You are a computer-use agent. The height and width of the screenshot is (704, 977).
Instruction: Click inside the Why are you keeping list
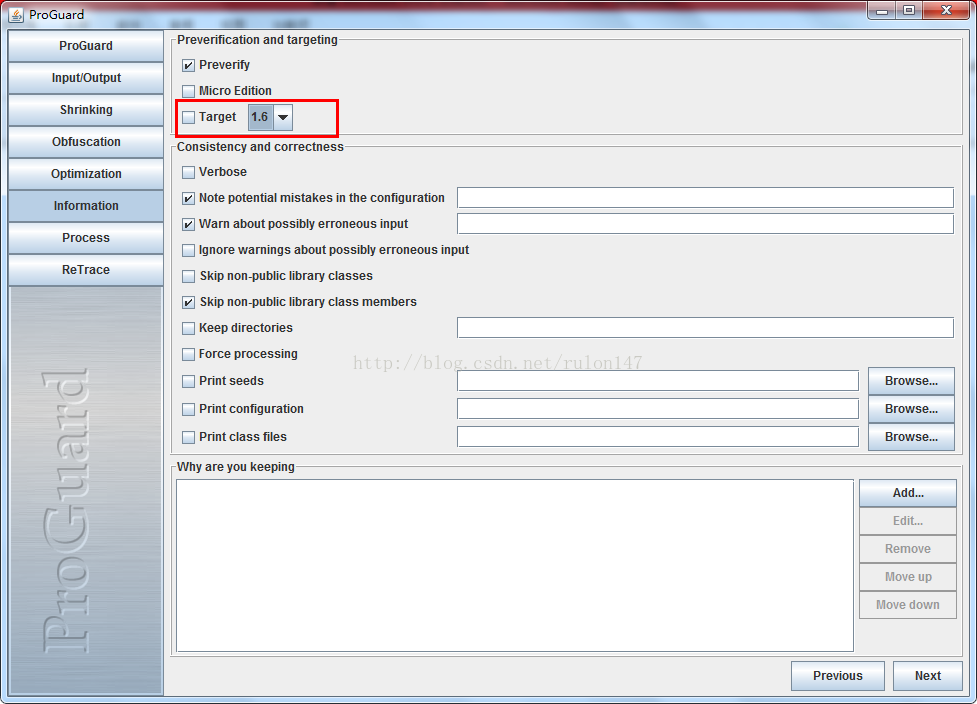[x=515, y=566]
